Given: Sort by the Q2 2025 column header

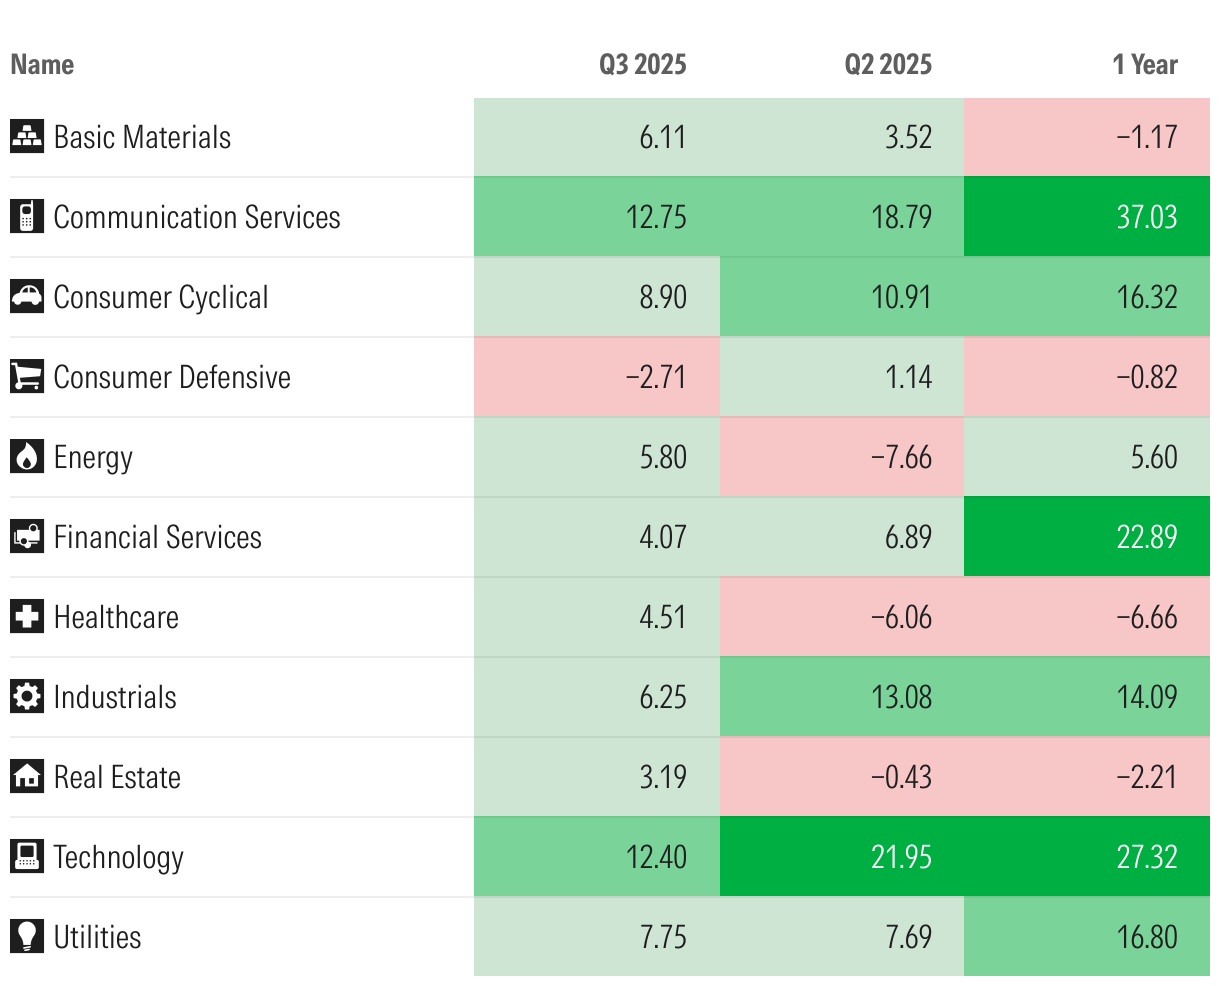Looking at the screenshot, I should point(888,65).
